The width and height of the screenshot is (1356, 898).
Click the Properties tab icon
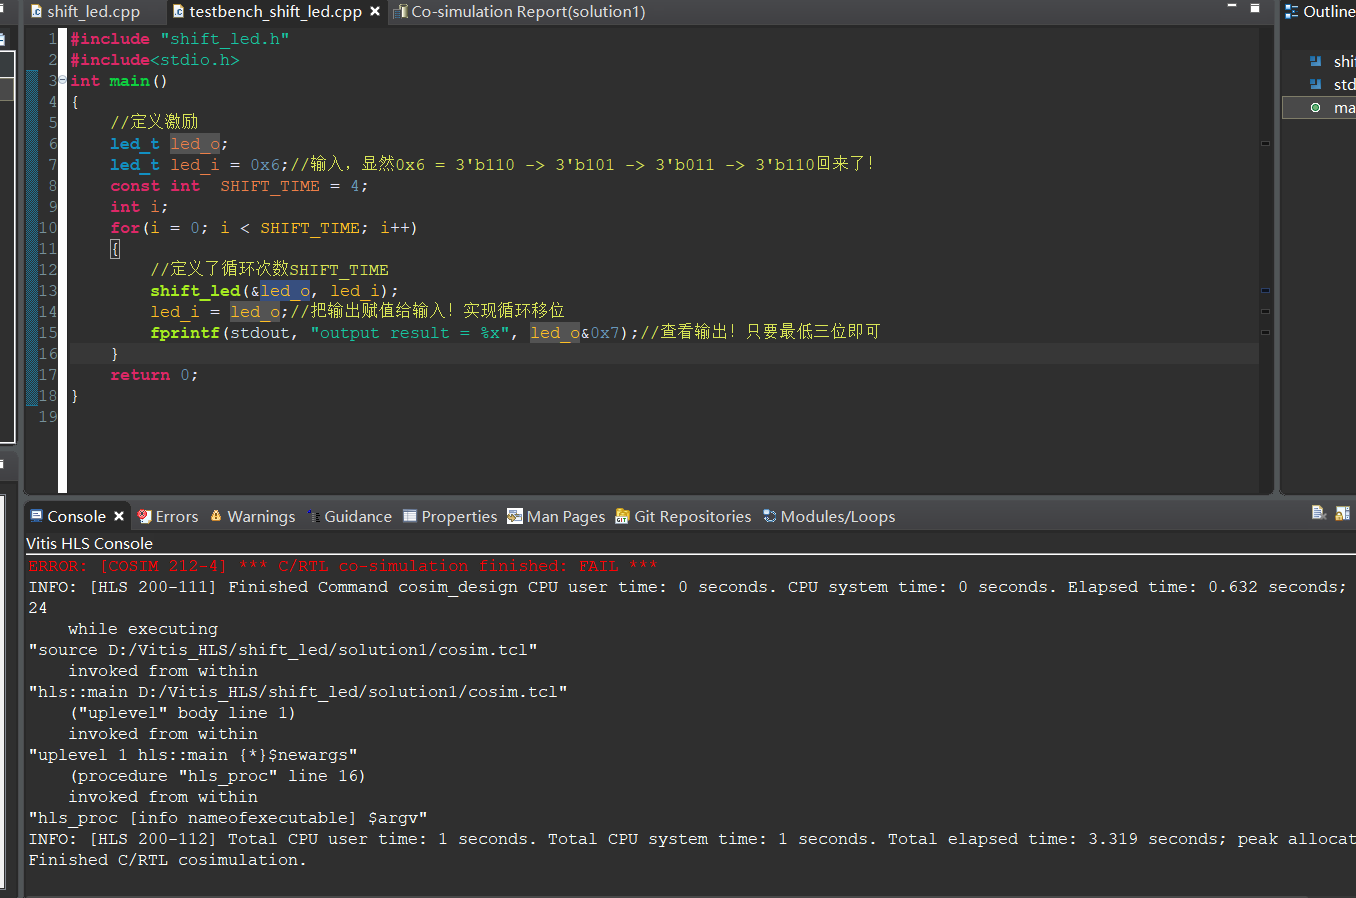coord(410,516)
